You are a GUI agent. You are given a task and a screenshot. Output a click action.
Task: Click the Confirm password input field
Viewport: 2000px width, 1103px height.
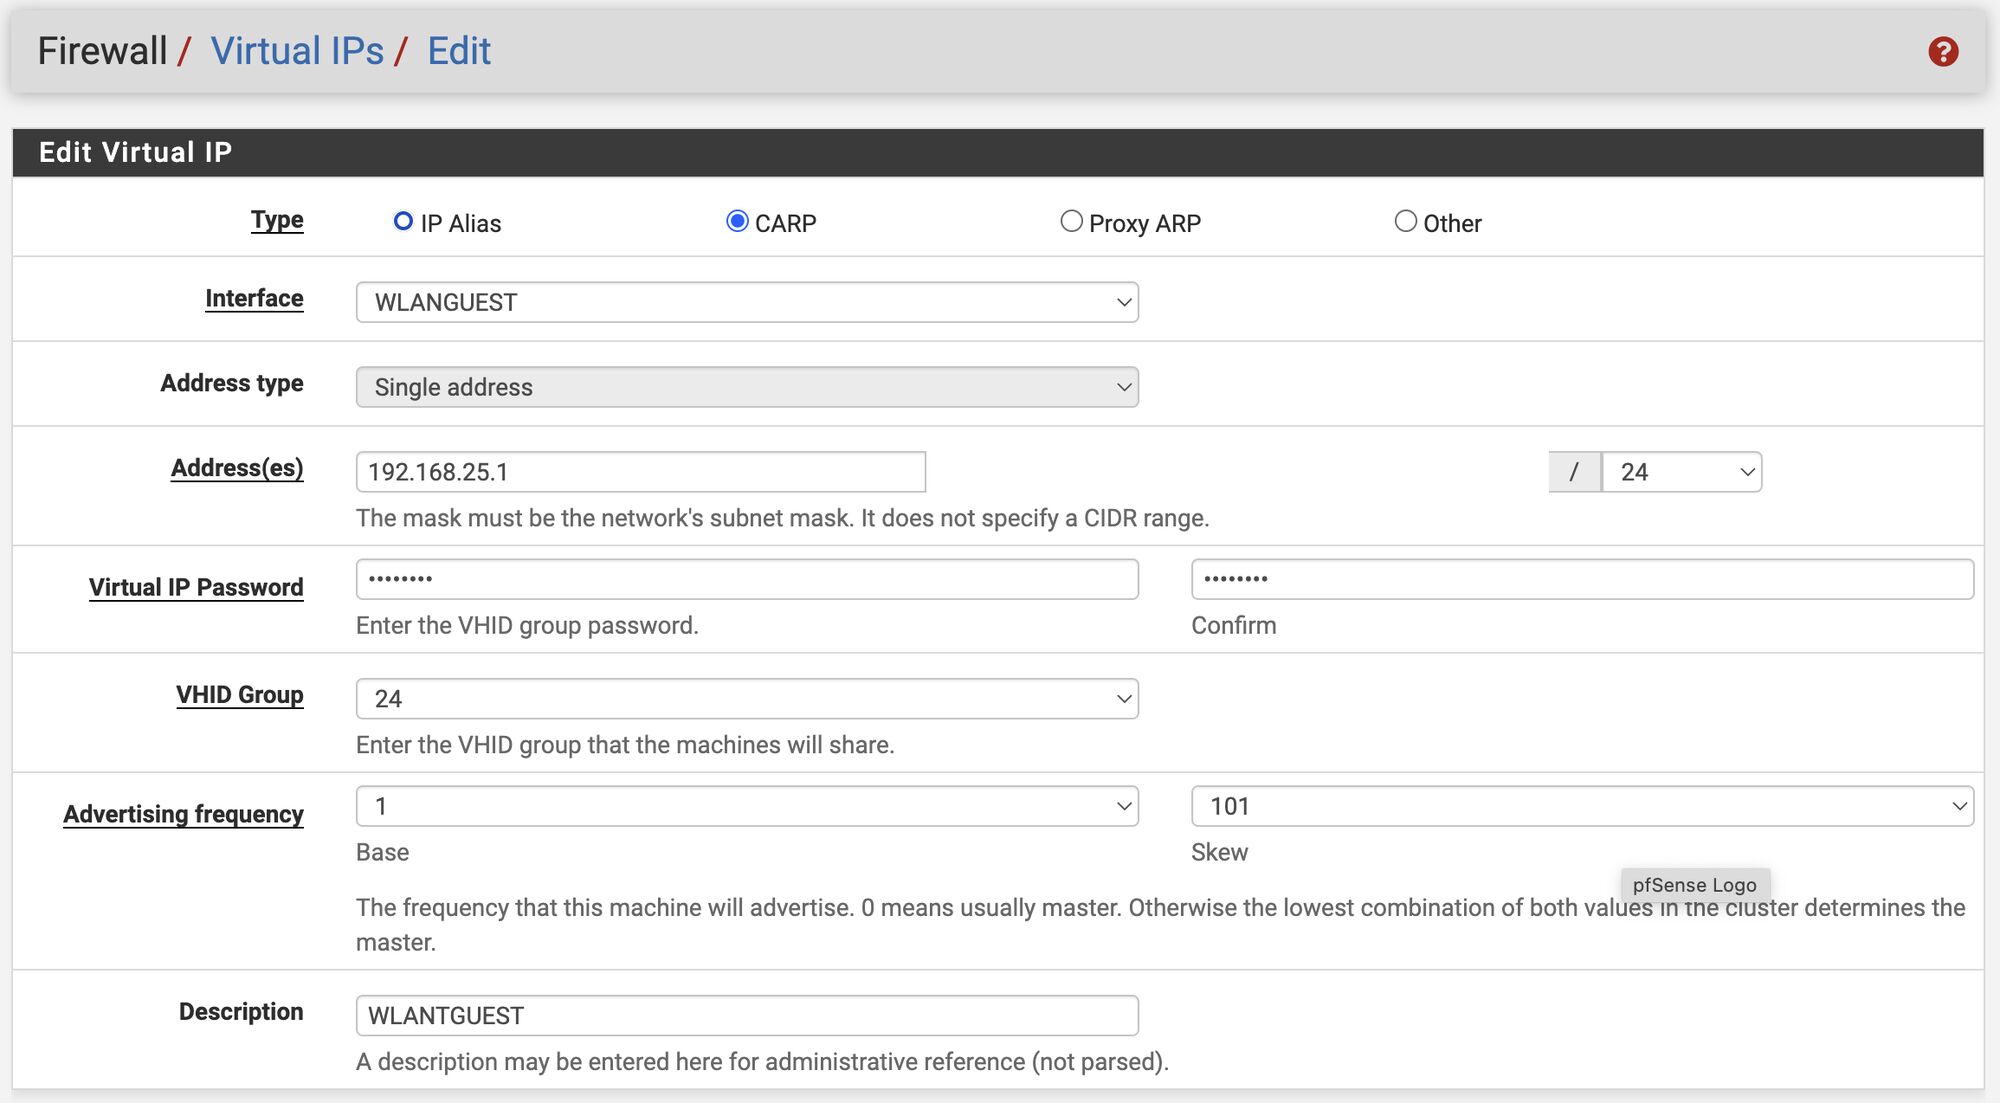click(1579, 579)
